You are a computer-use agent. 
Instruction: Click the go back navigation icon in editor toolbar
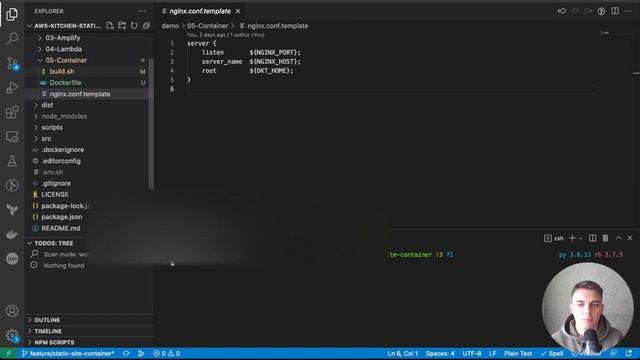(562, 11)
